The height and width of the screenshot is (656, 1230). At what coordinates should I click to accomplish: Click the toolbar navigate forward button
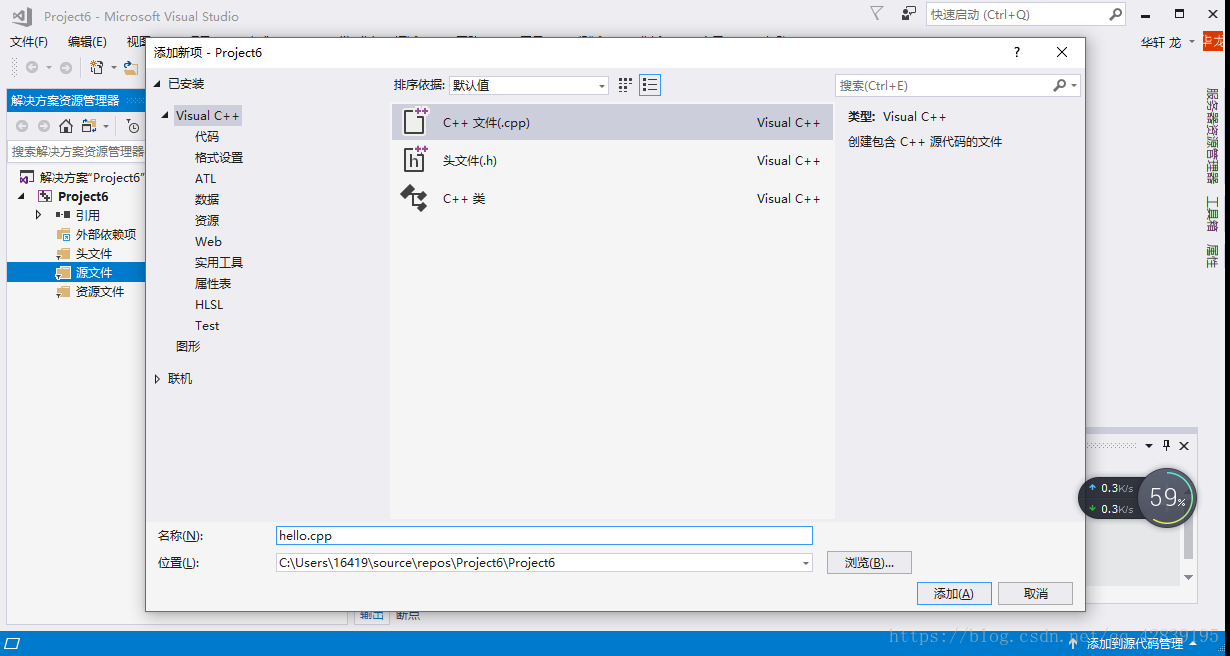[x=65, y=67]
